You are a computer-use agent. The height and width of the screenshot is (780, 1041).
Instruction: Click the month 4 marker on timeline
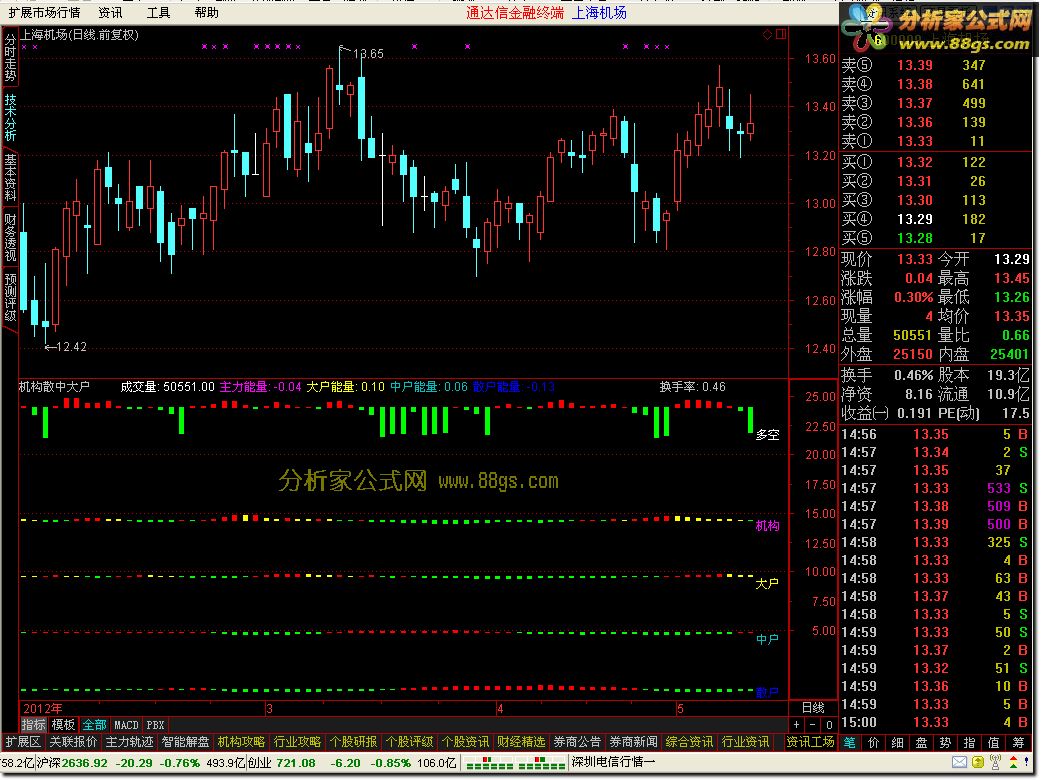point(500,708)
